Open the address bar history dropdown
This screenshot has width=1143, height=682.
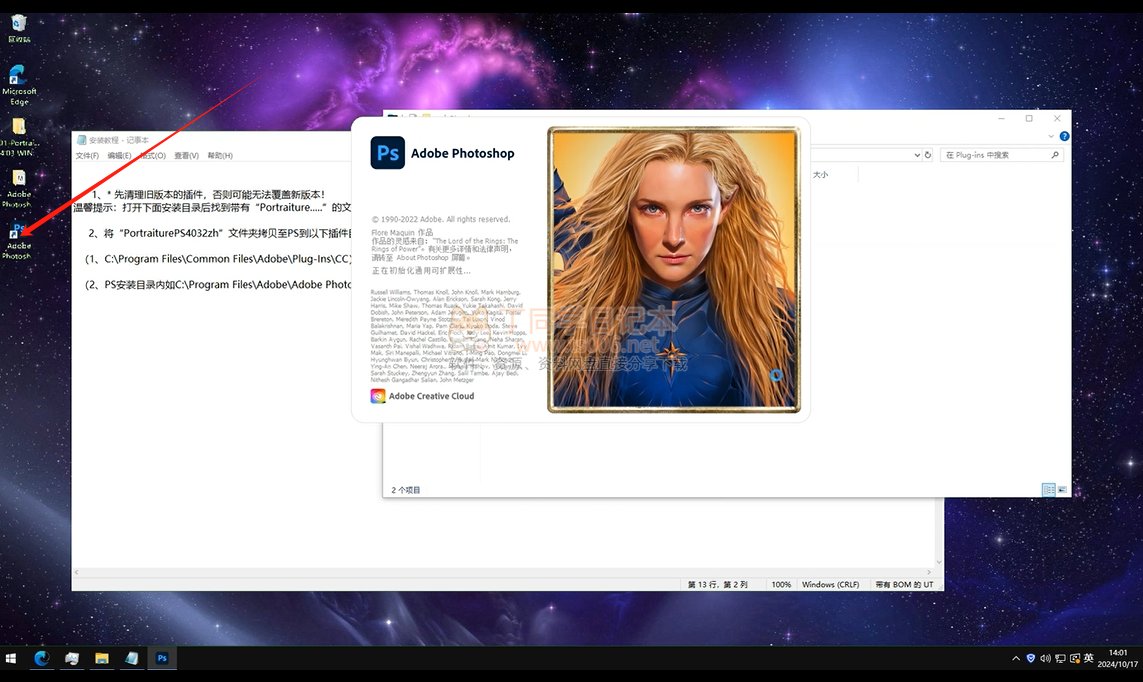tap(916, 155)
